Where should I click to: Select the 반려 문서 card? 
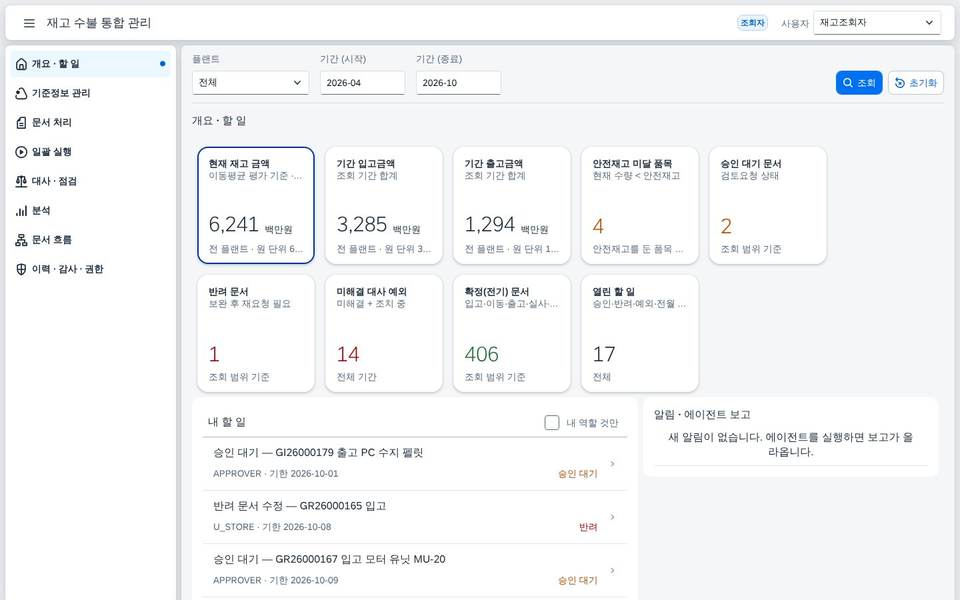pyautogui.click(x=256, y=333)
